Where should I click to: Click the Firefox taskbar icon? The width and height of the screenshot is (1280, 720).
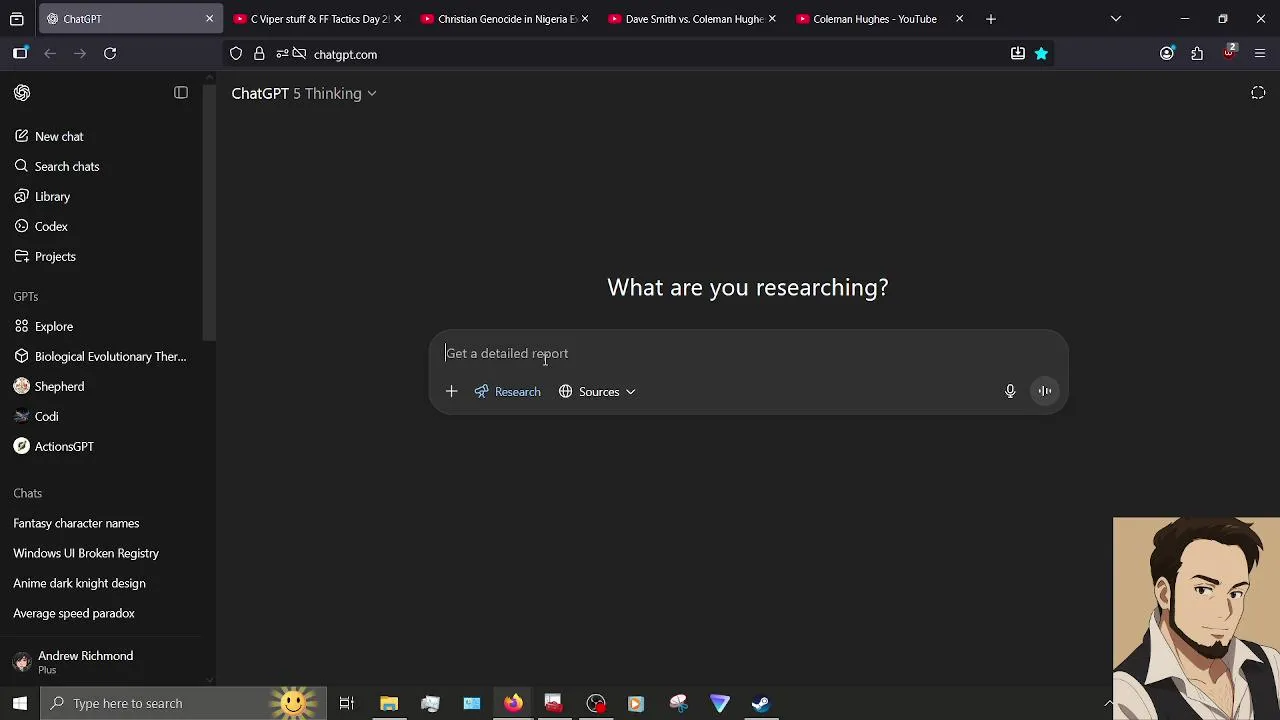point(513,704)
